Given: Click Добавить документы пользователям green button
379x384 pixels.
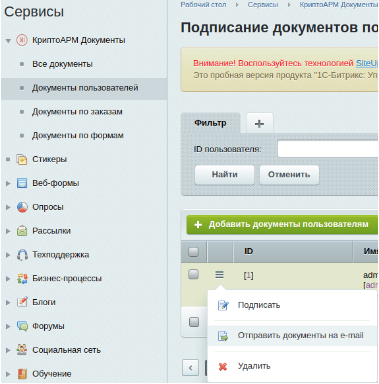Looking at the screenshot, I should [282, 224].
